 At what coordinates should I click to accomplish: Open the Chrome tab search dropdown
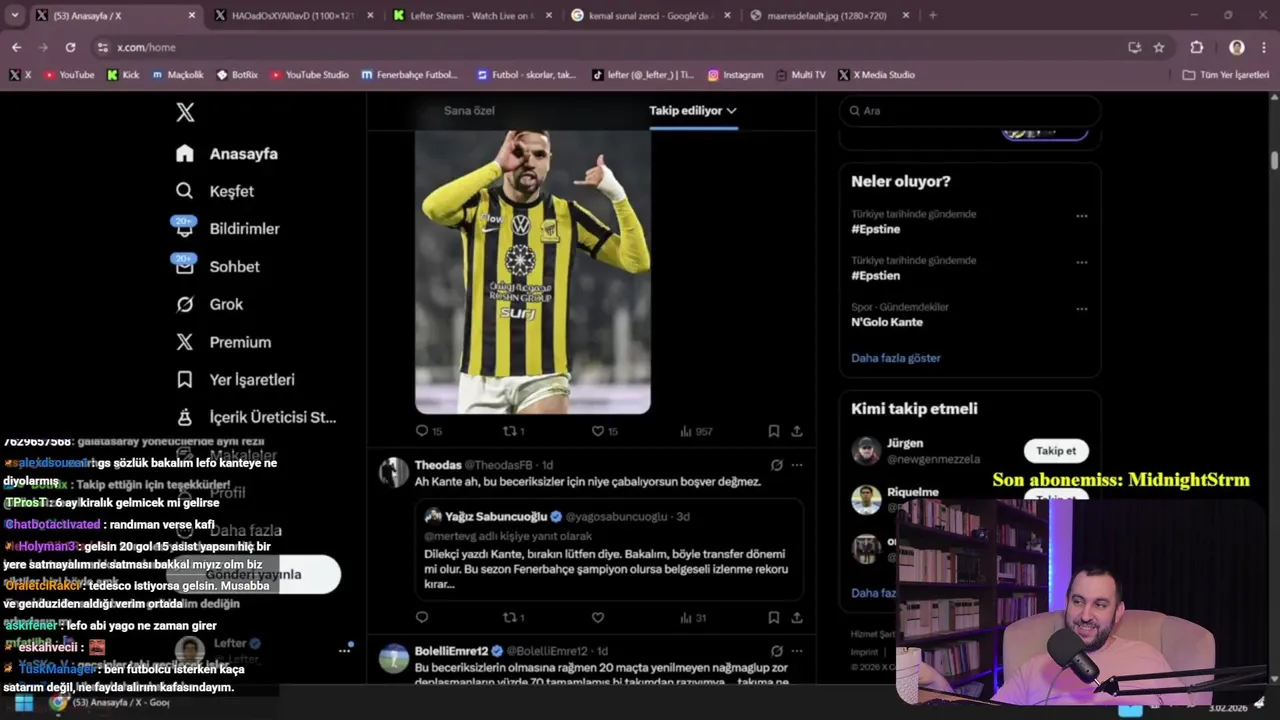click(15, 15)
